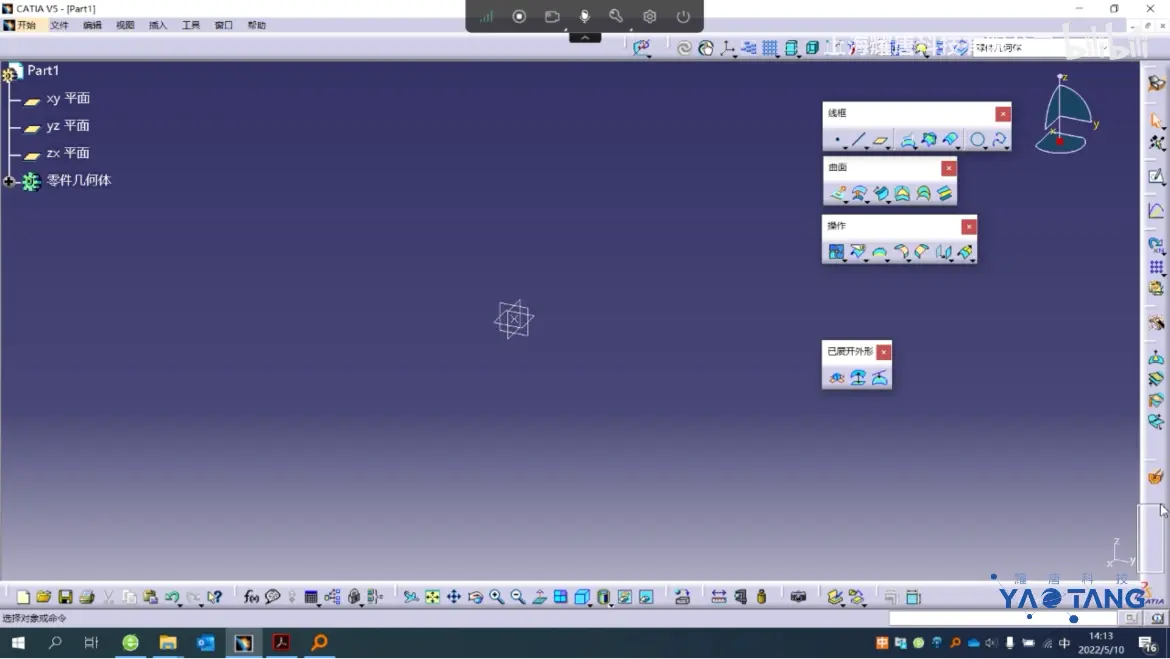Select the Unfold tool in 已展开外形 toolbar
This screenshot has height=659, width=1170.
836,378
